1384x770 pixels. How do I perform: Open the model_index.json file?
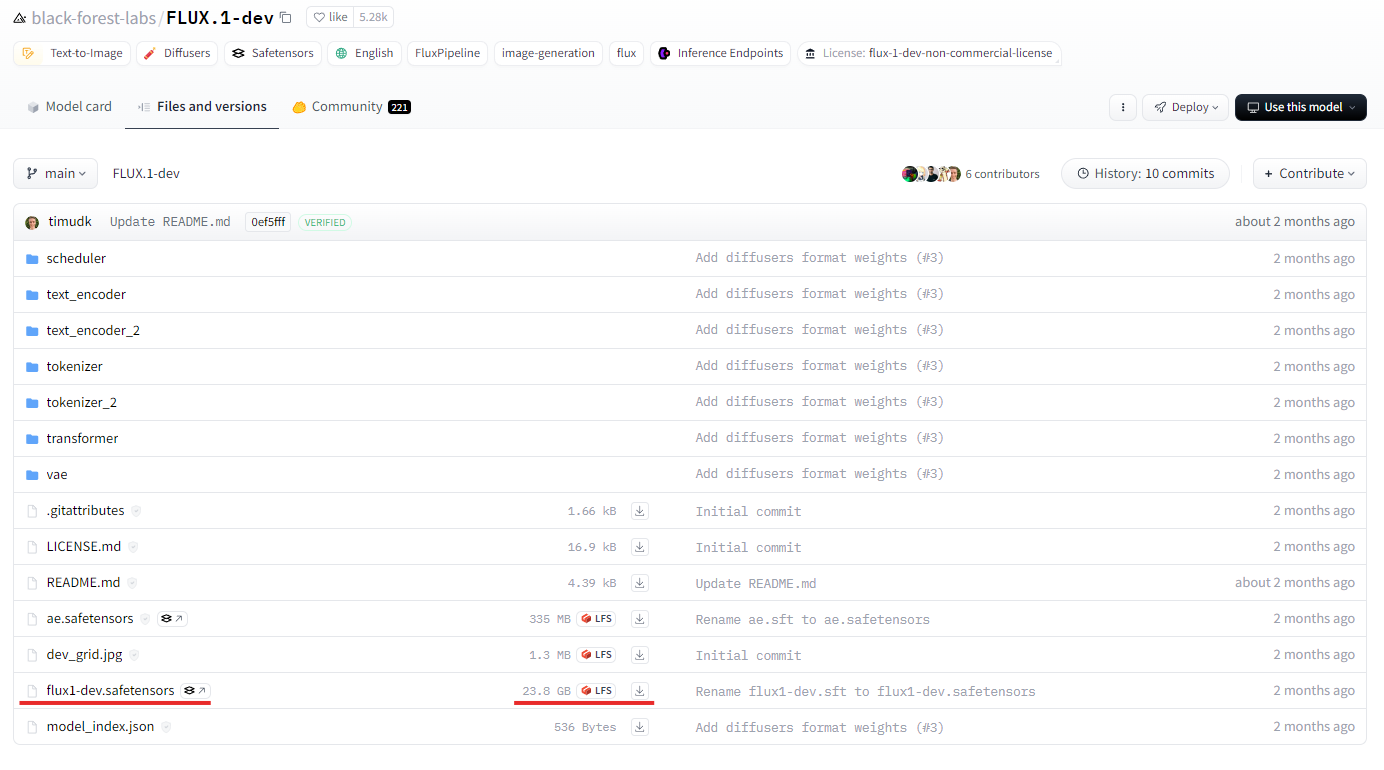pos(100,726)
